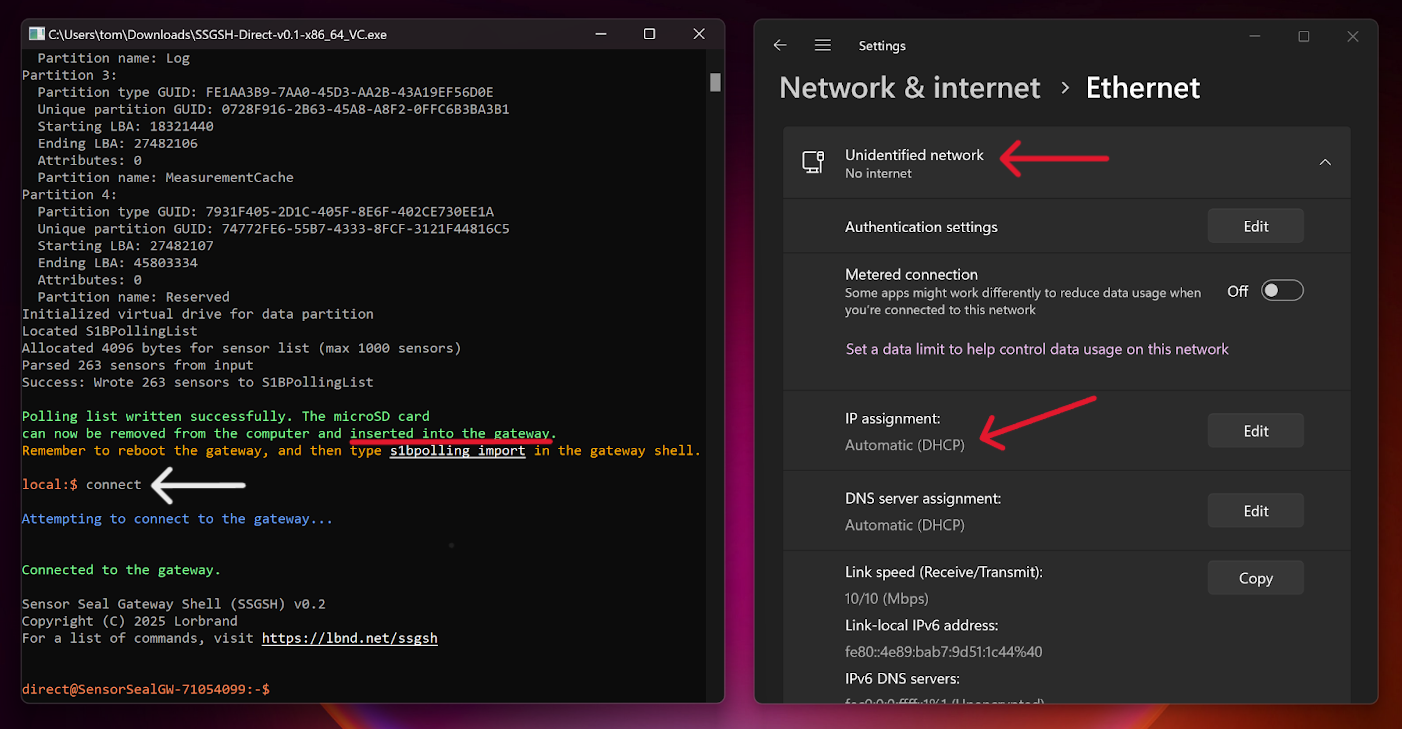
Task: Open the Settings navigation menu
Action: [x=822, y=45]
